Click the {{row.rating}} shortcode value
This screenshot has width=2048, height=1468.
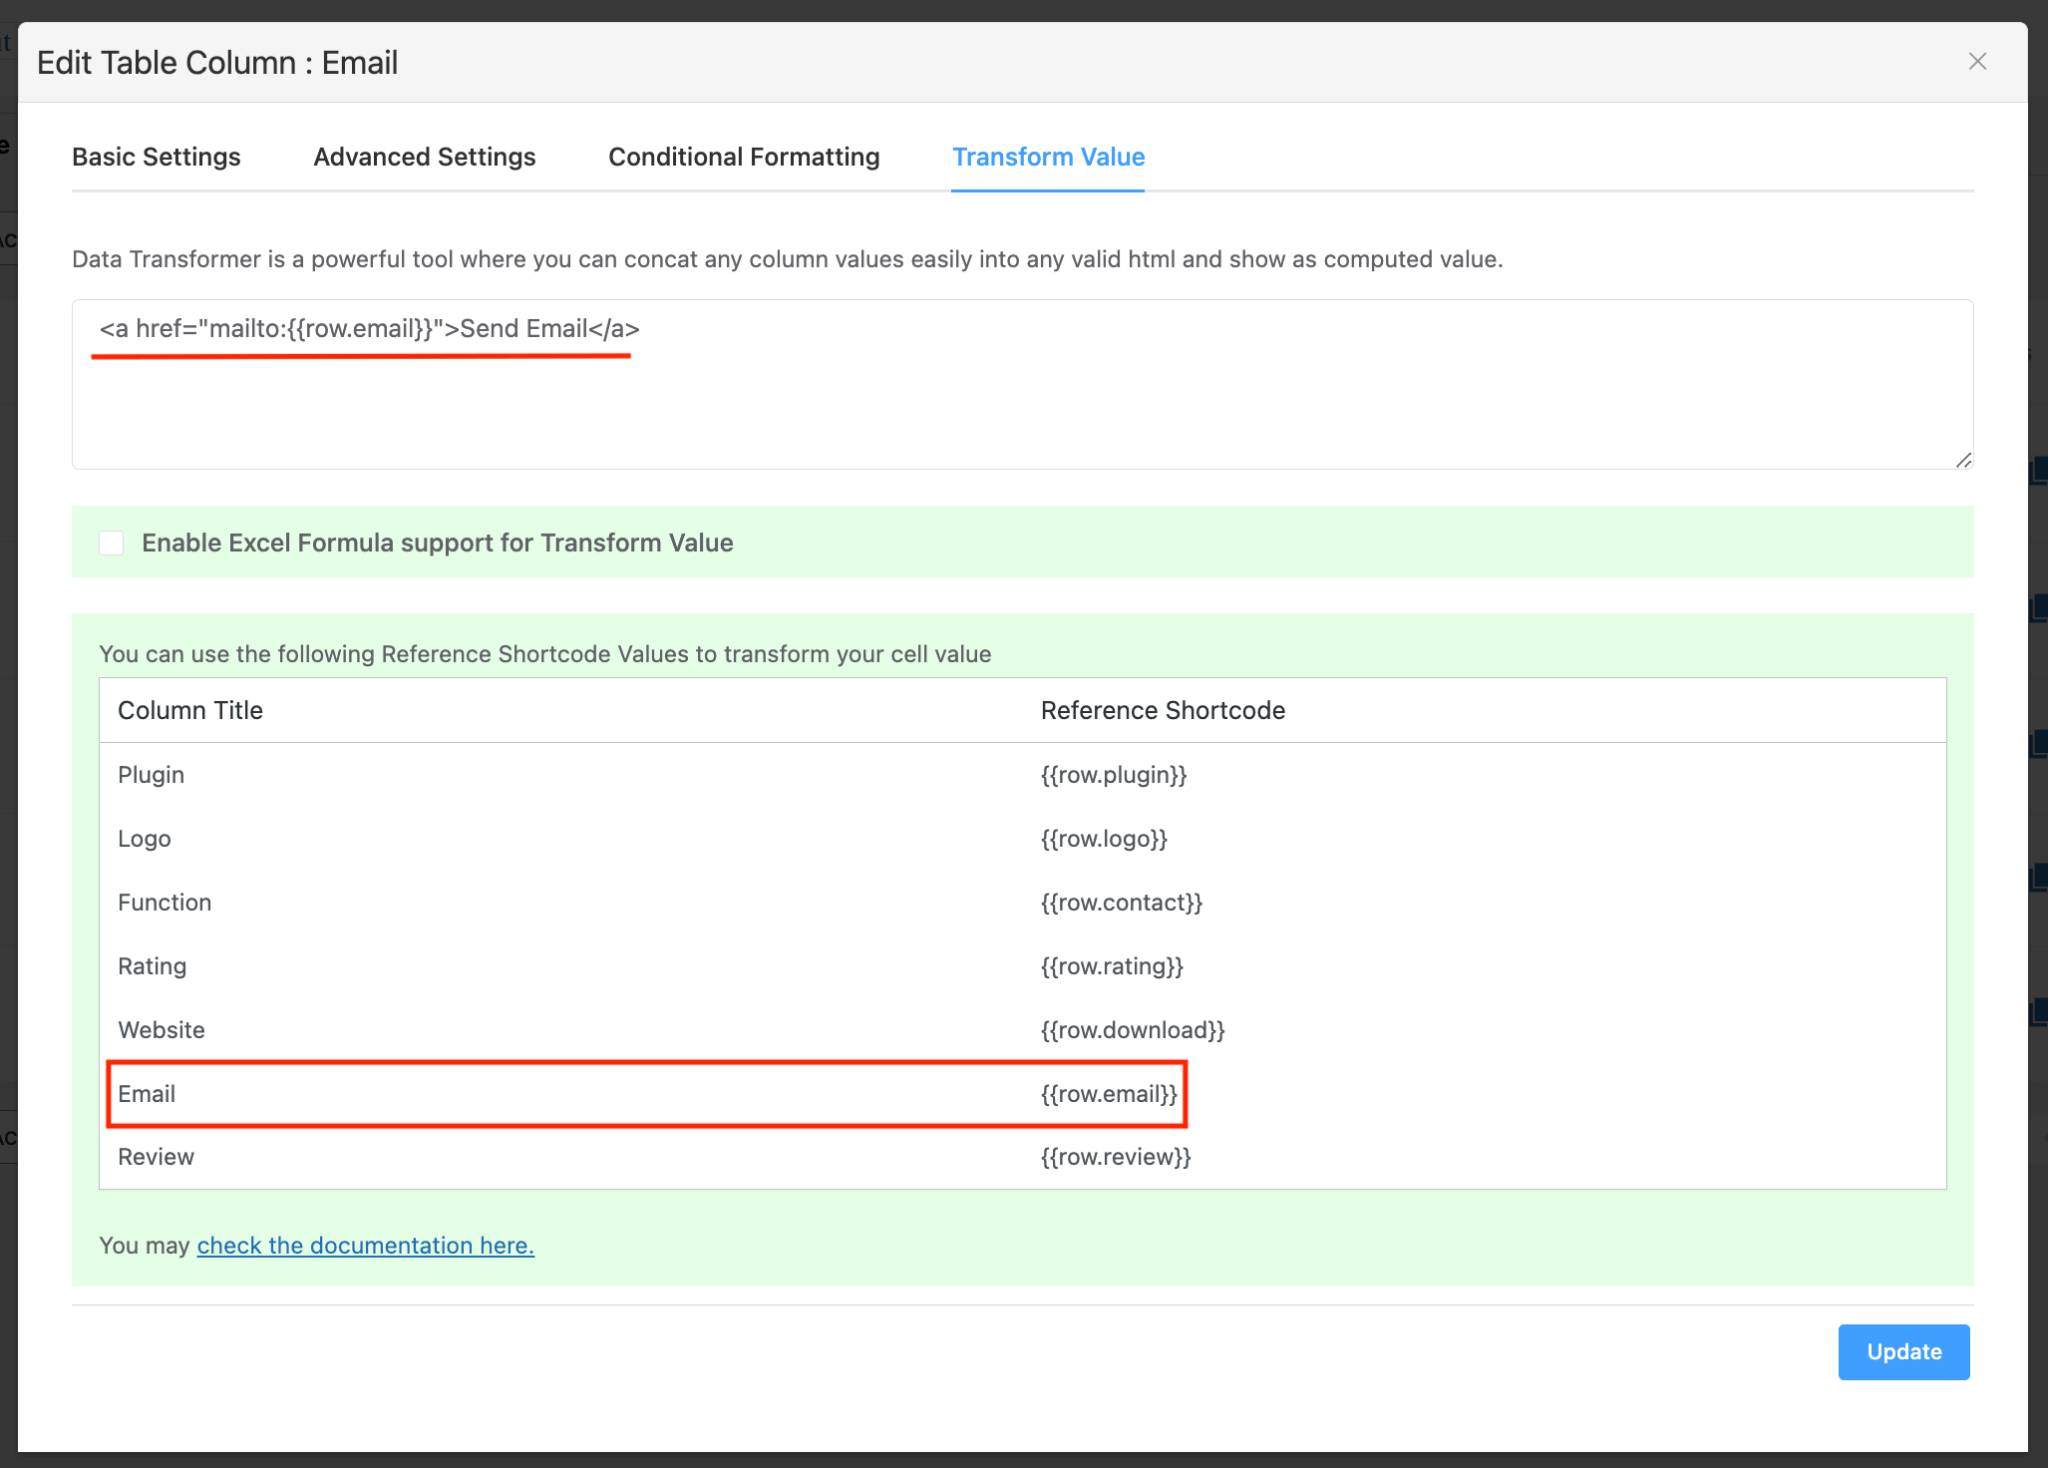click(x=1112, y=966)
